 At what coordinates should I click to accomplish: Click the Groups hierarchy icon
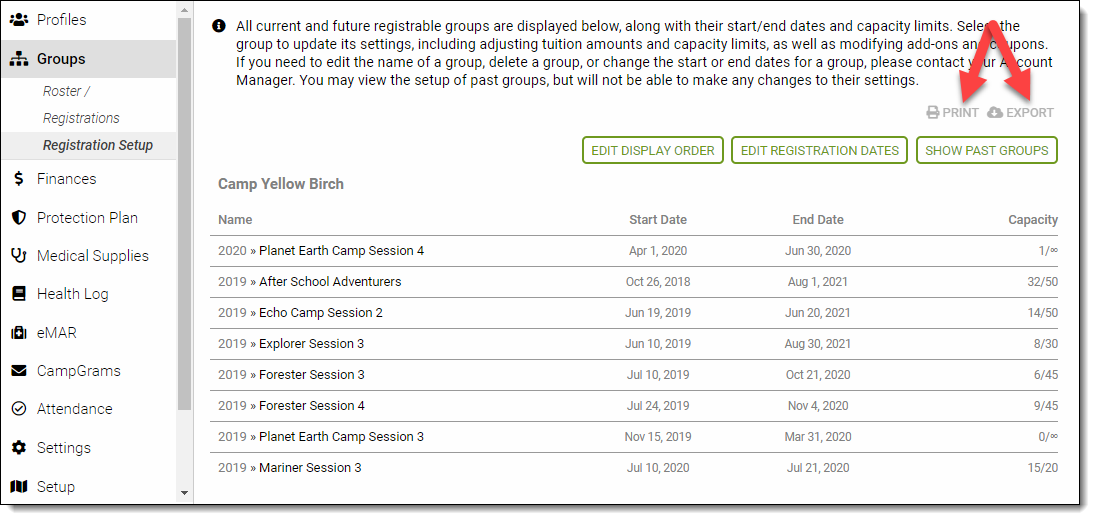point(18,59)
